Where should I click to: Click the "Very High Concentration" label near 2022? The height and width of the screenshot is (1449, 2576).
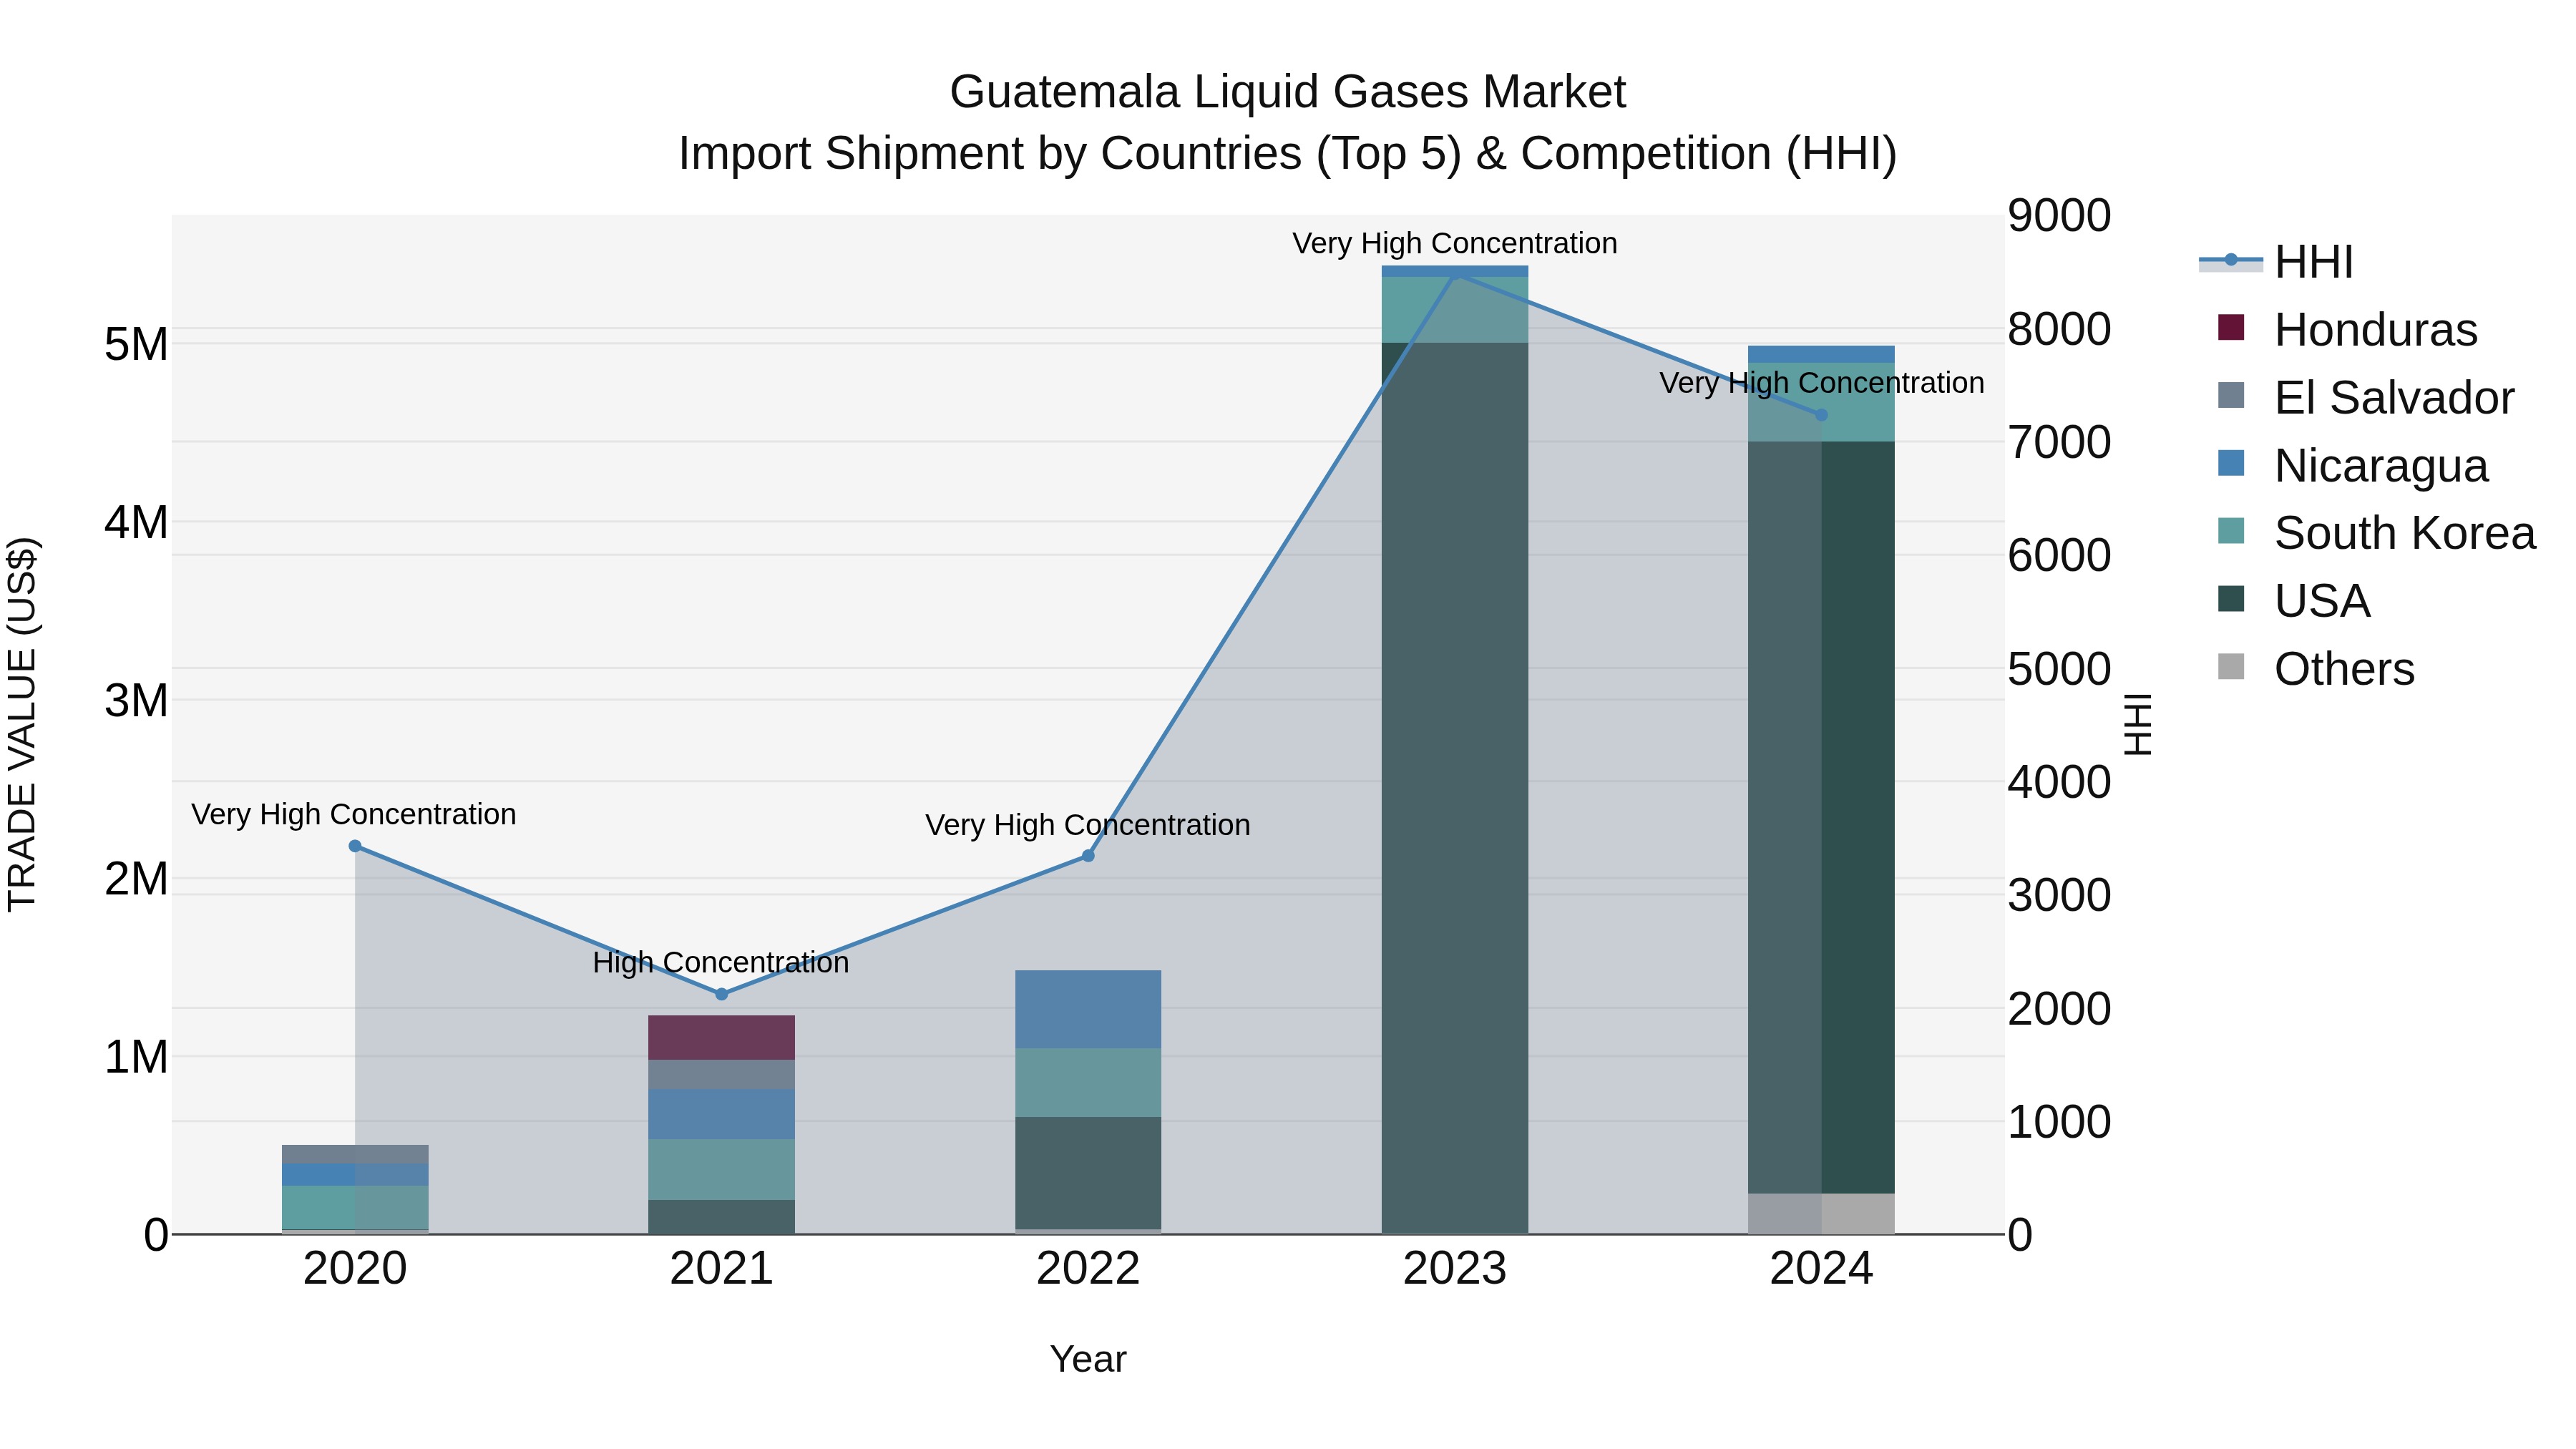pos(1088,826)
